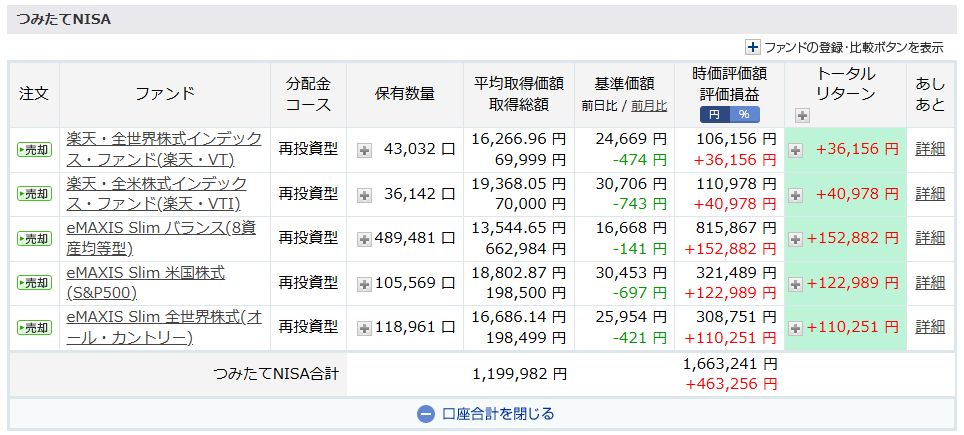The image size is (964, 435).
Task: Click 口座合計を閉じる text link
Action: 498,413
